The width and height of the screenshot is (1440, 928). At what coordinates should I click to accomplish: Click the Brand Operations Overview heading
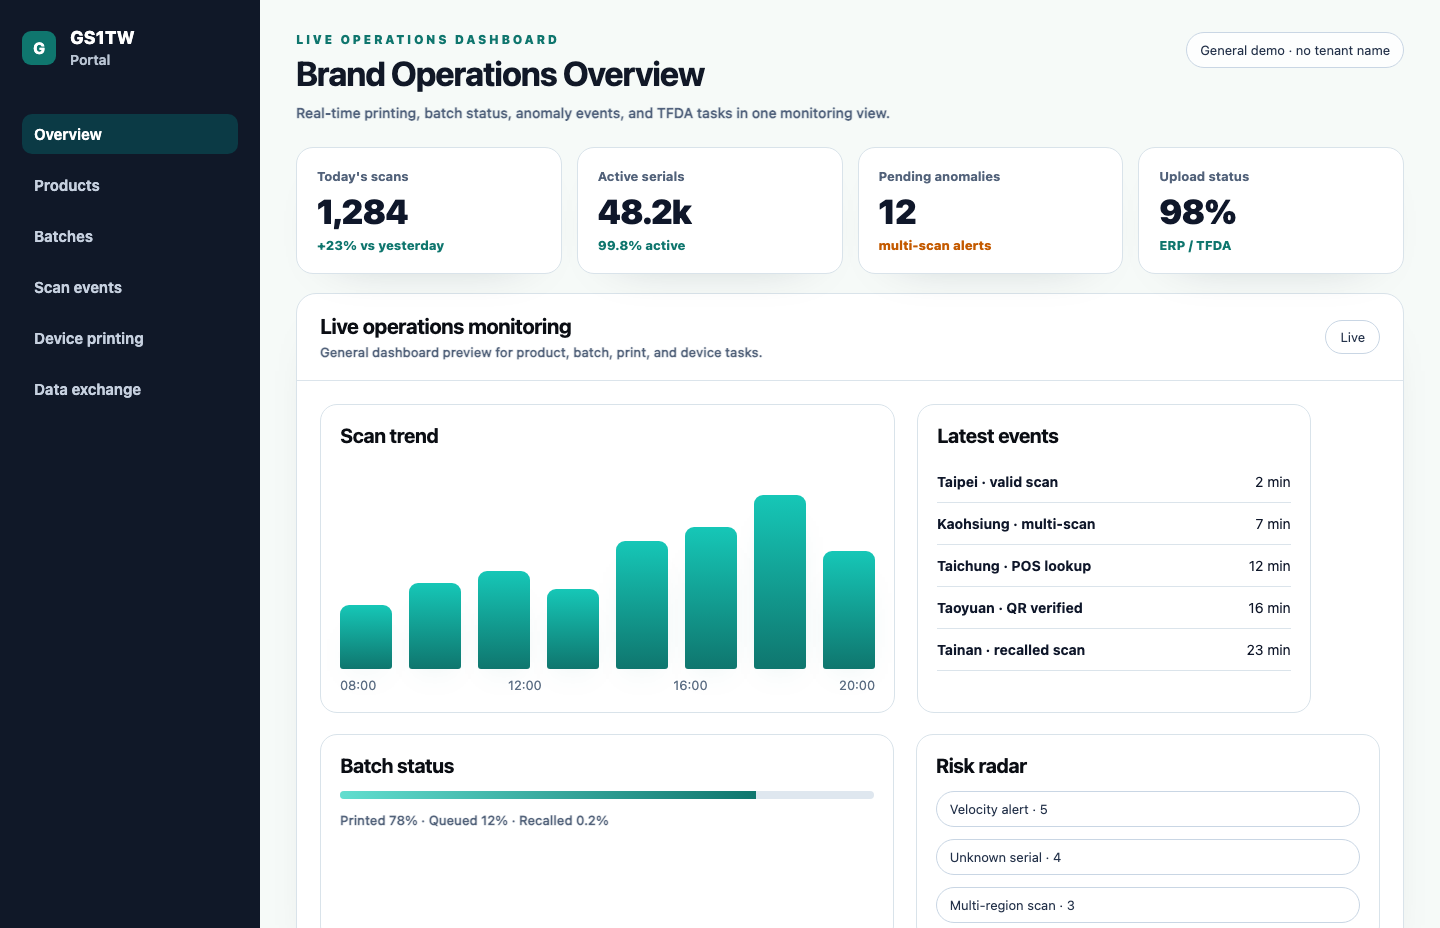click(x=500, y=74)
